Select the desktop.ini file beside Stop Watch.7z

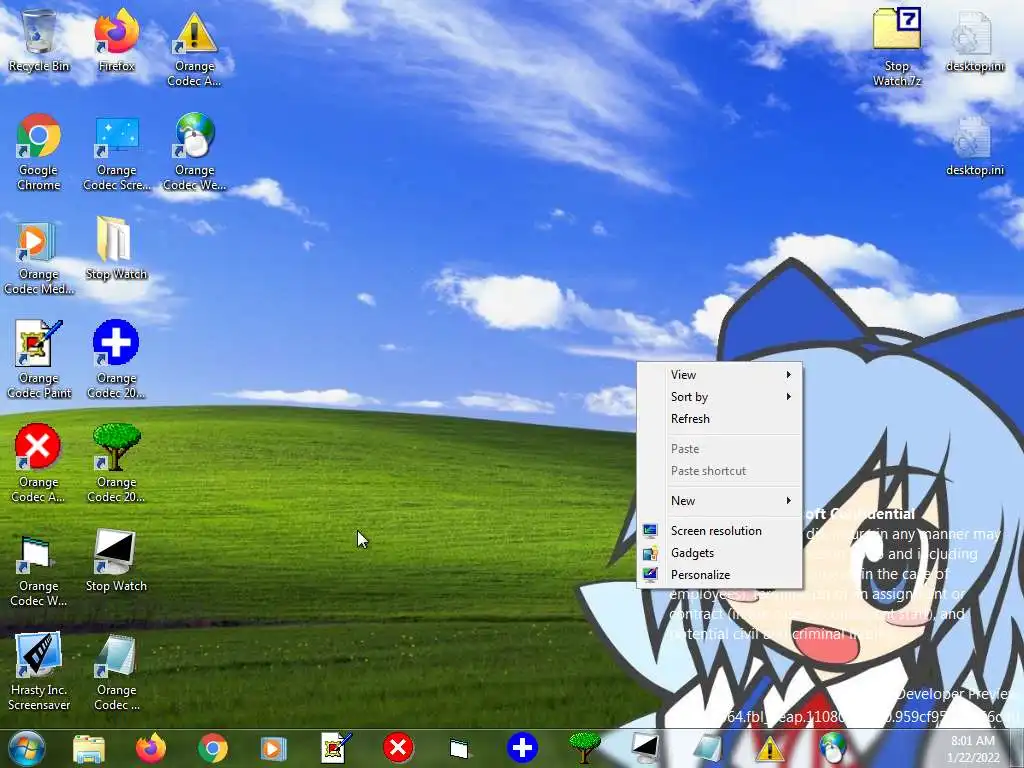[x=974, y=40]
